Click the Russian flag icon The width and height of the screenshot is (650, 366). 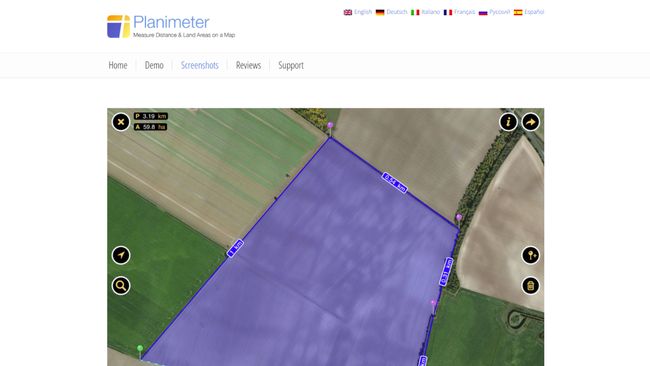click(483, 12)
